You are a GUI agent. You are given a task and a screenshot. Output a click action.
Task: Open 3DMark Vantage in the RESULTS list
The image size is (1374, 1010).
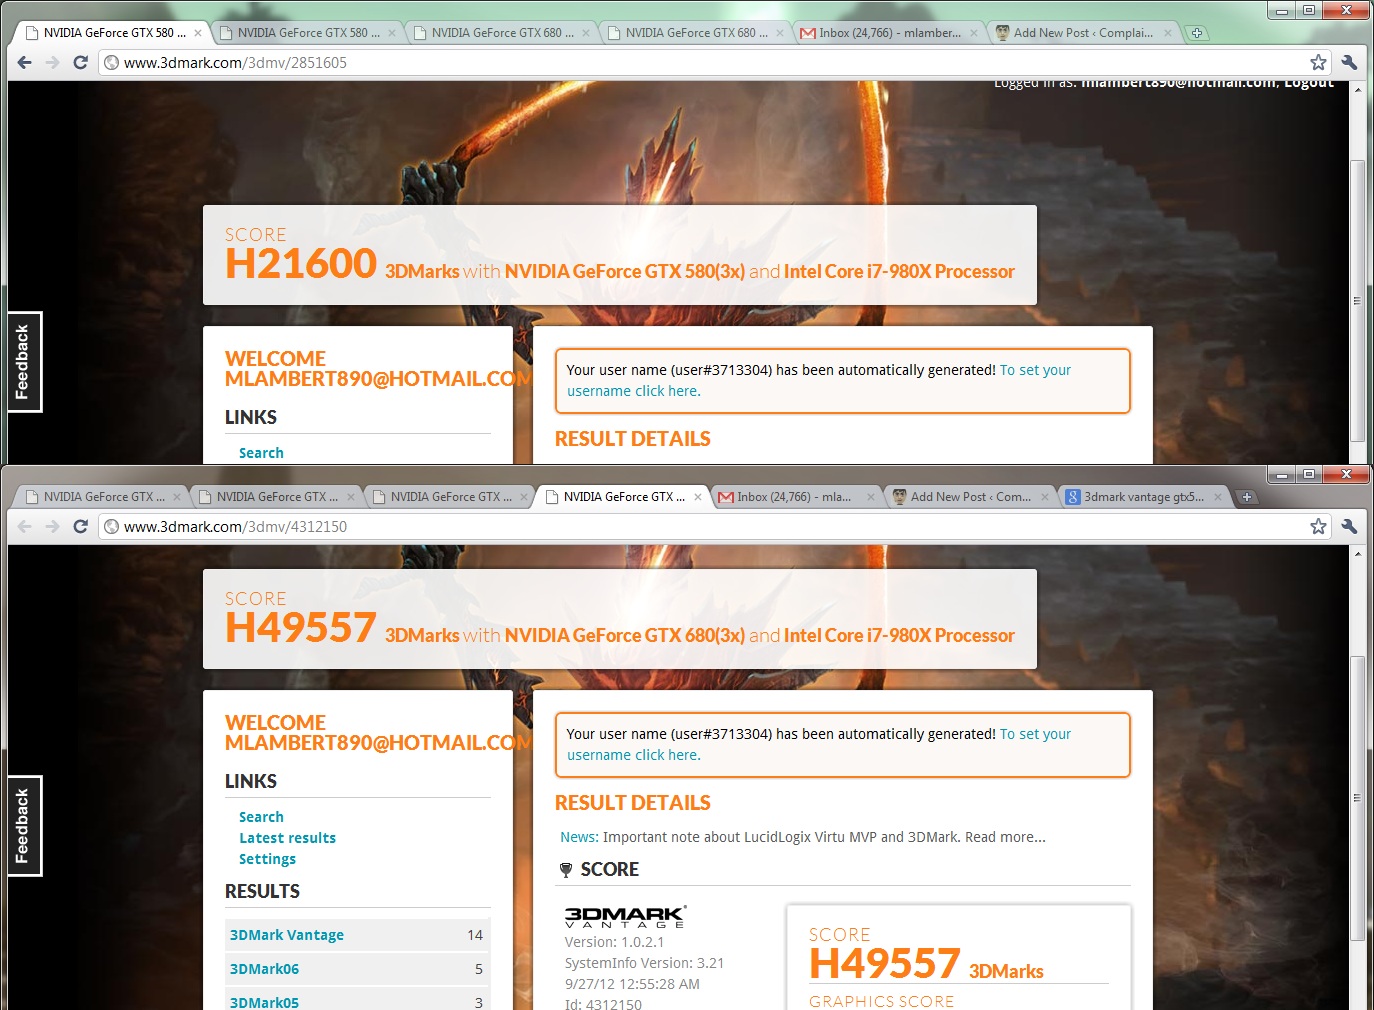pos(287,935)
